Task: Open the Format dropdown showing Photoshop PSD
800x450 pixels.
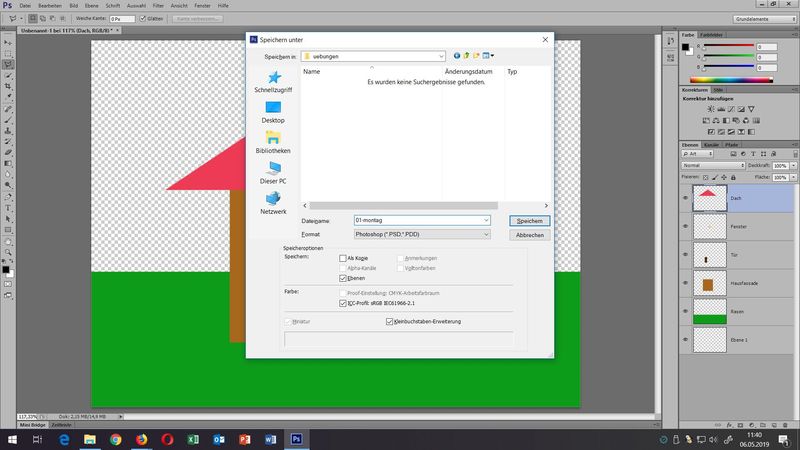Action: point(422,234)
